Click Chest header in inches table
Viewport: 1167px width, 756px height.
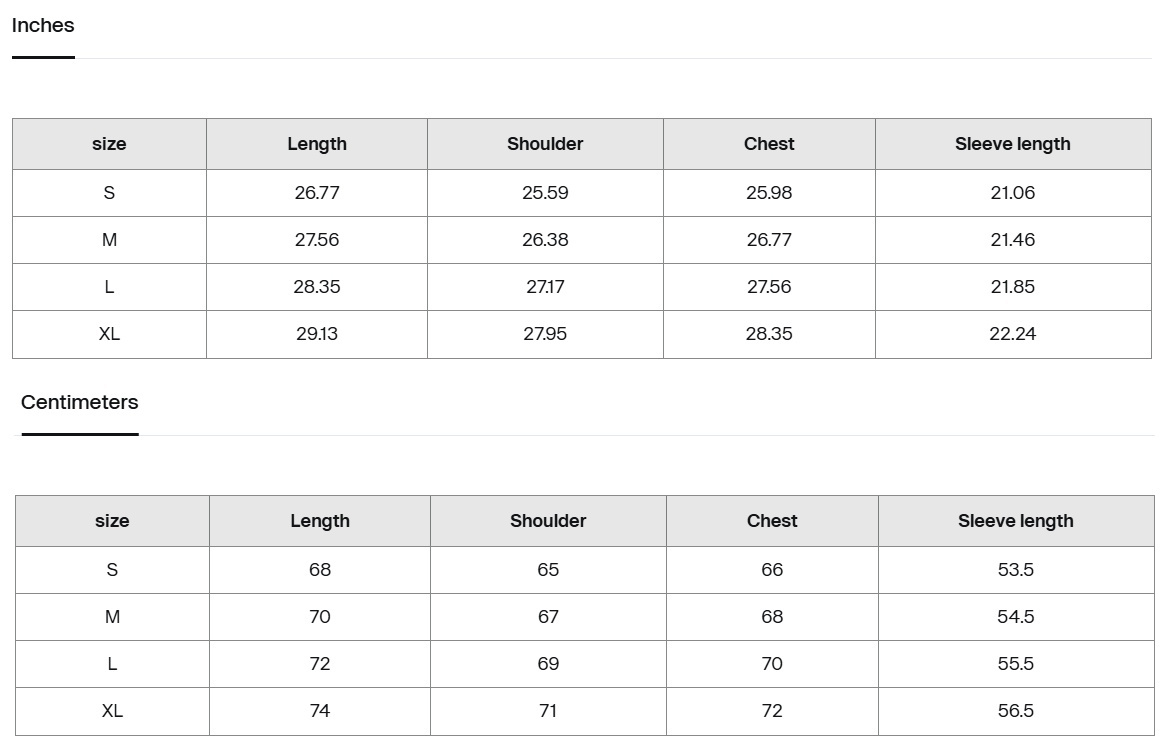[x=769, y=144]
